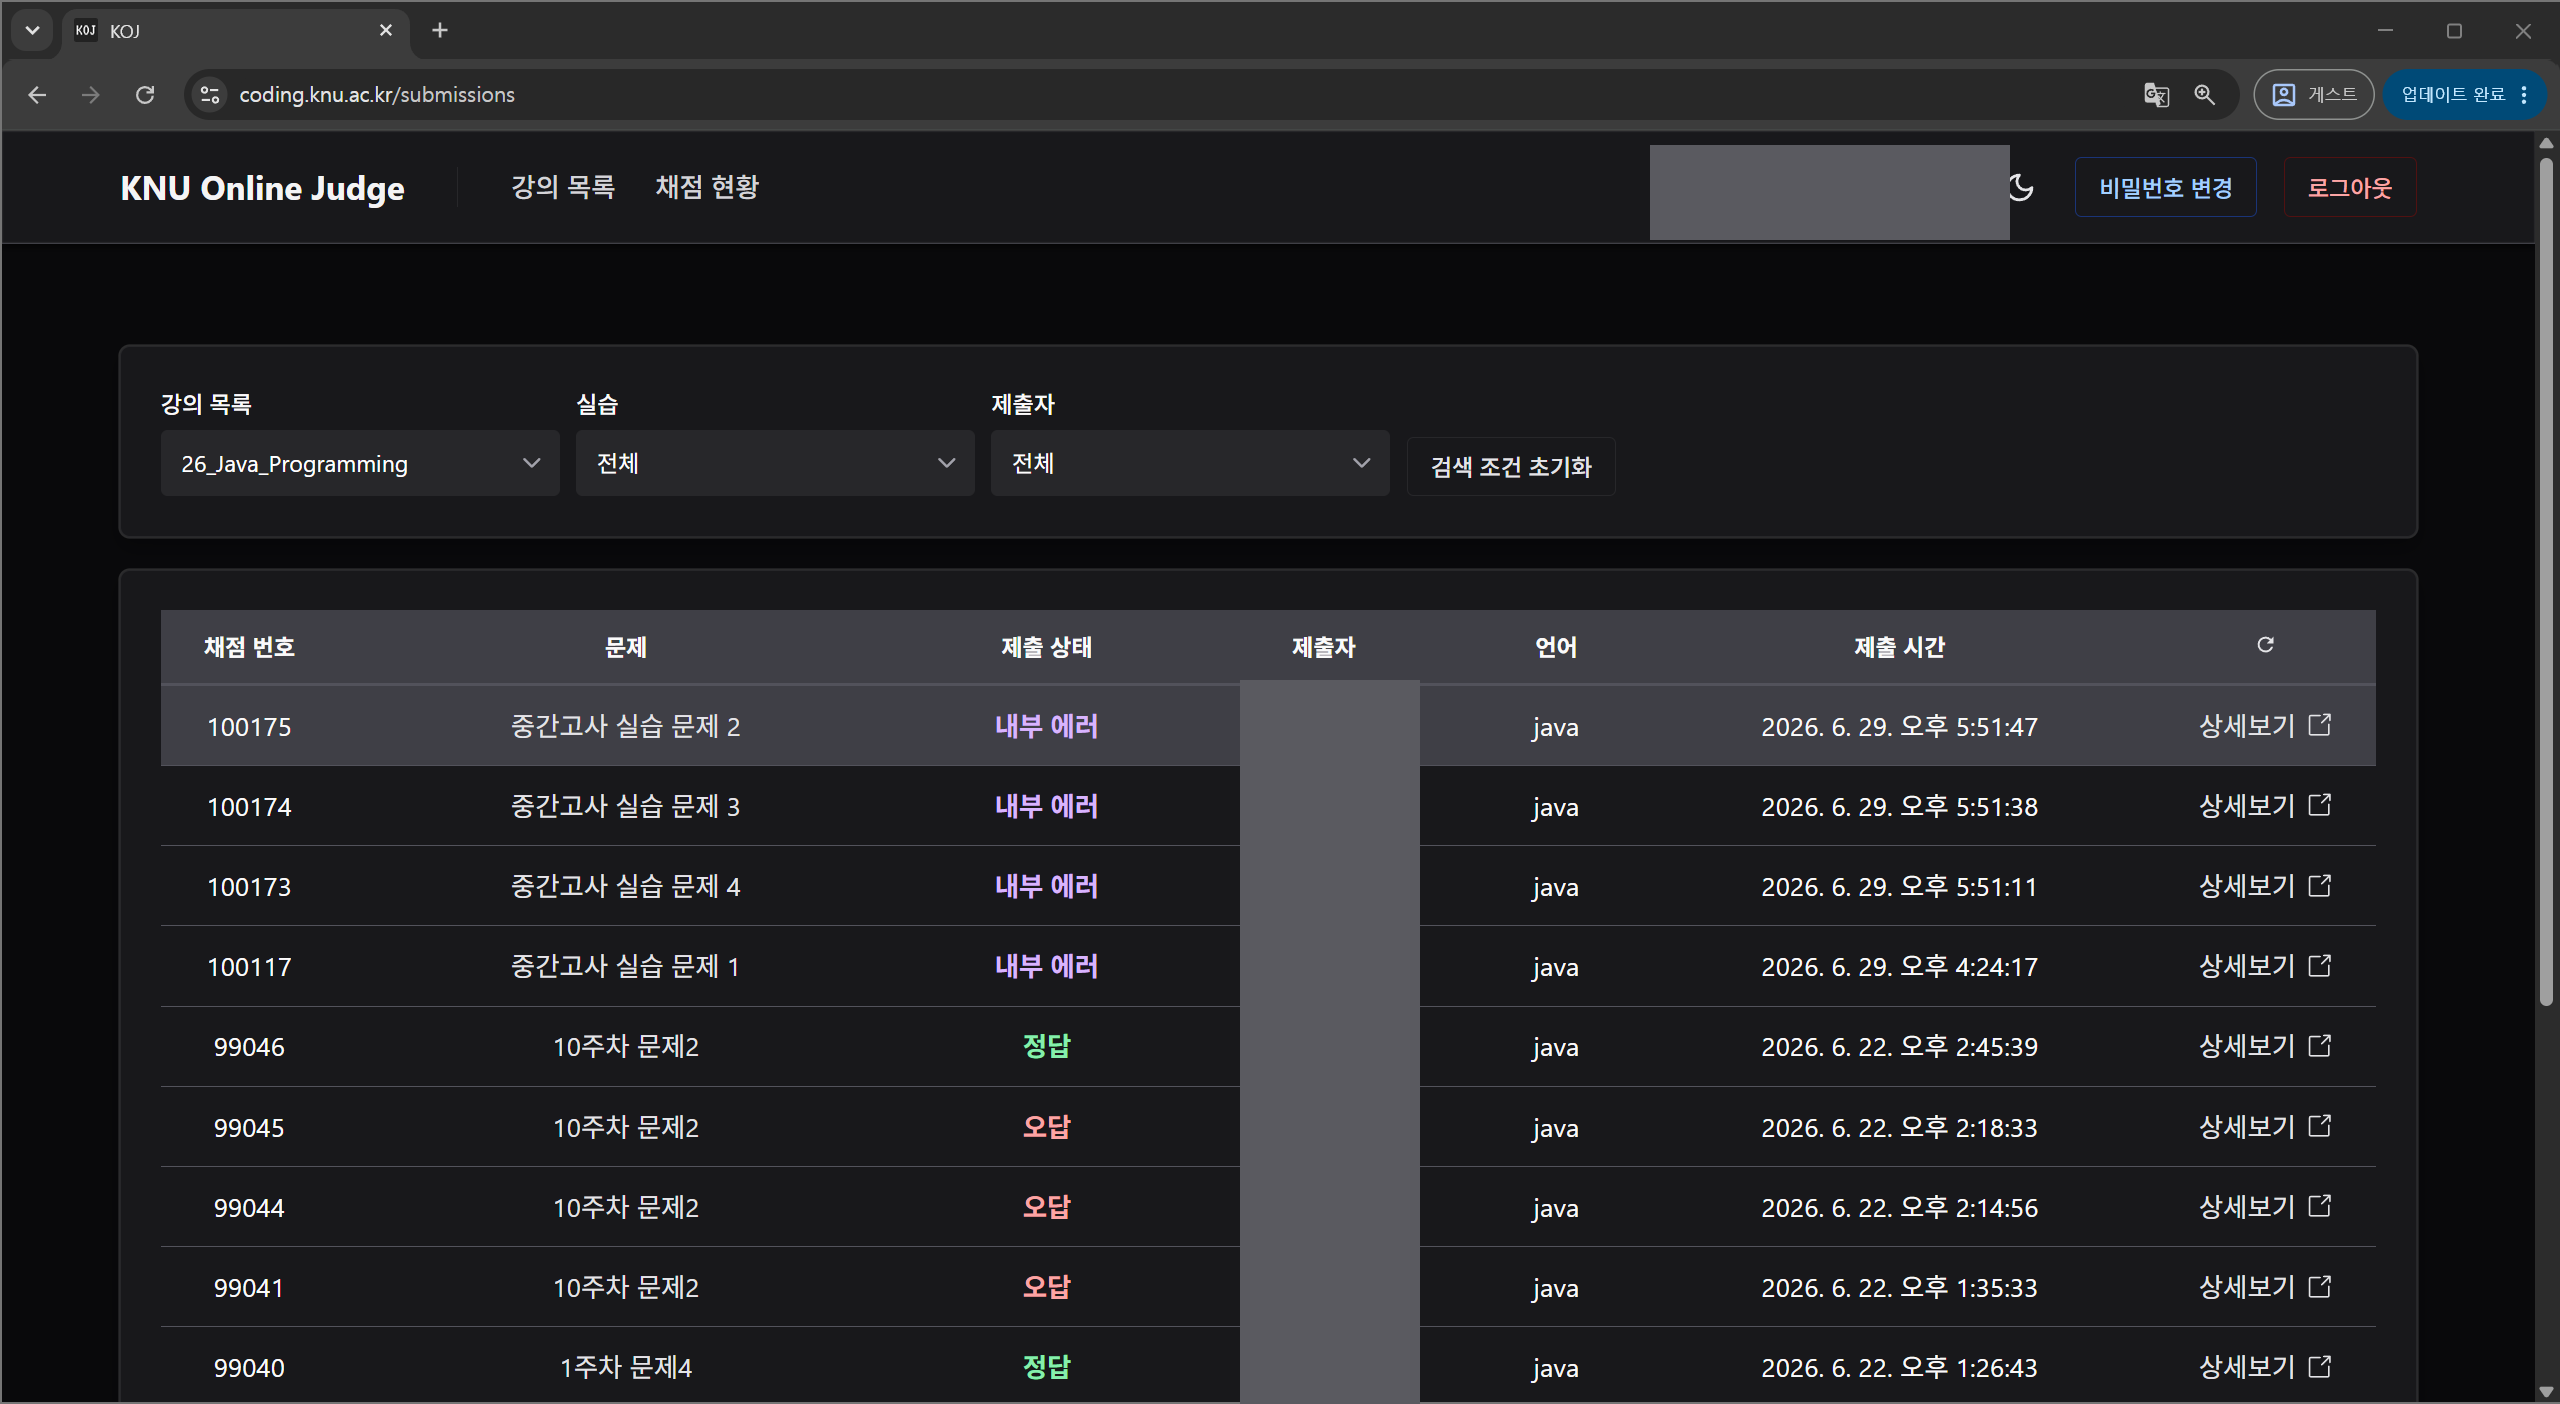
Task: Click the KNU Online Judge logo
Action: [x=263, y=188]
